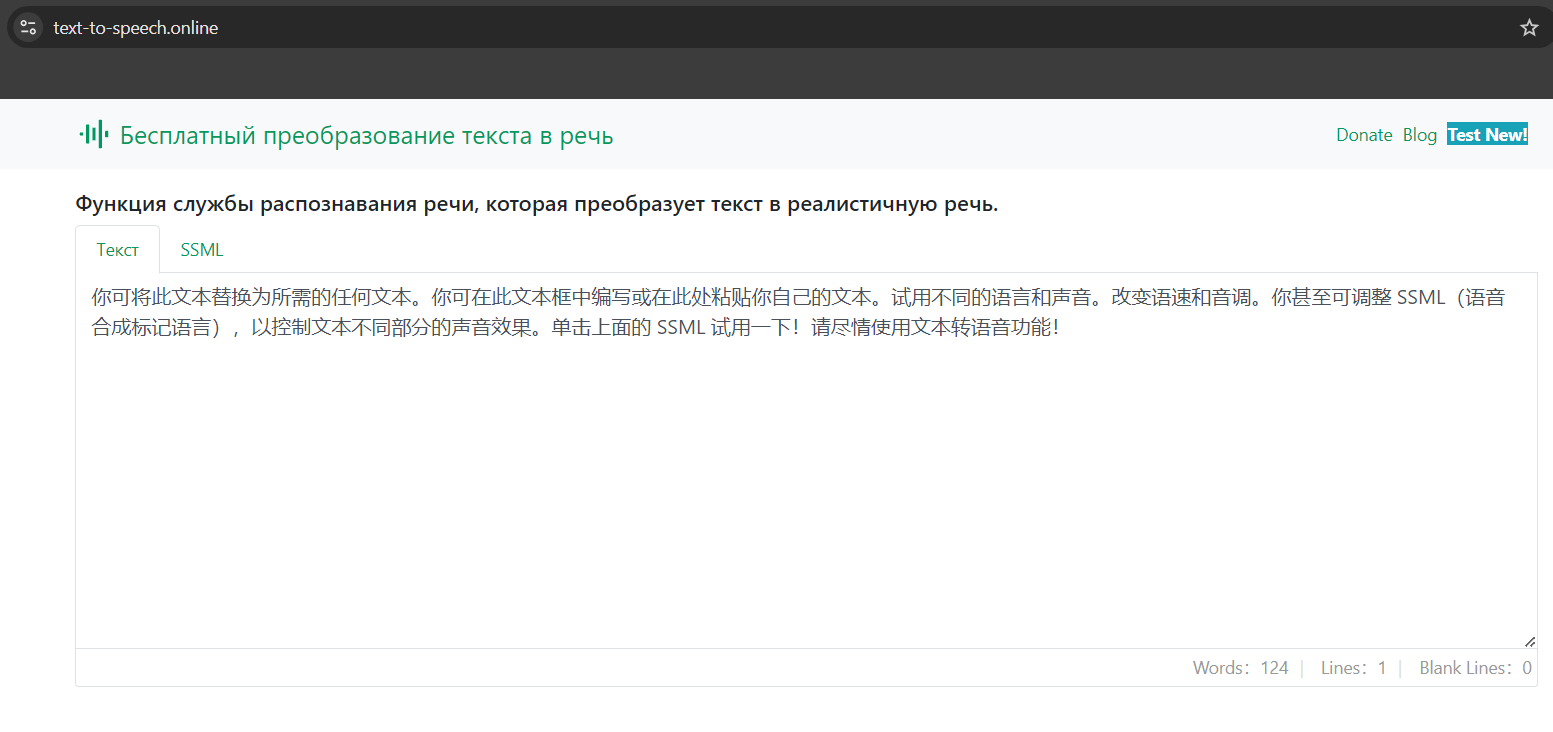Open the Бесплатный преобразование текста в речь title link

pyautogui.click(x=366, y=136)
